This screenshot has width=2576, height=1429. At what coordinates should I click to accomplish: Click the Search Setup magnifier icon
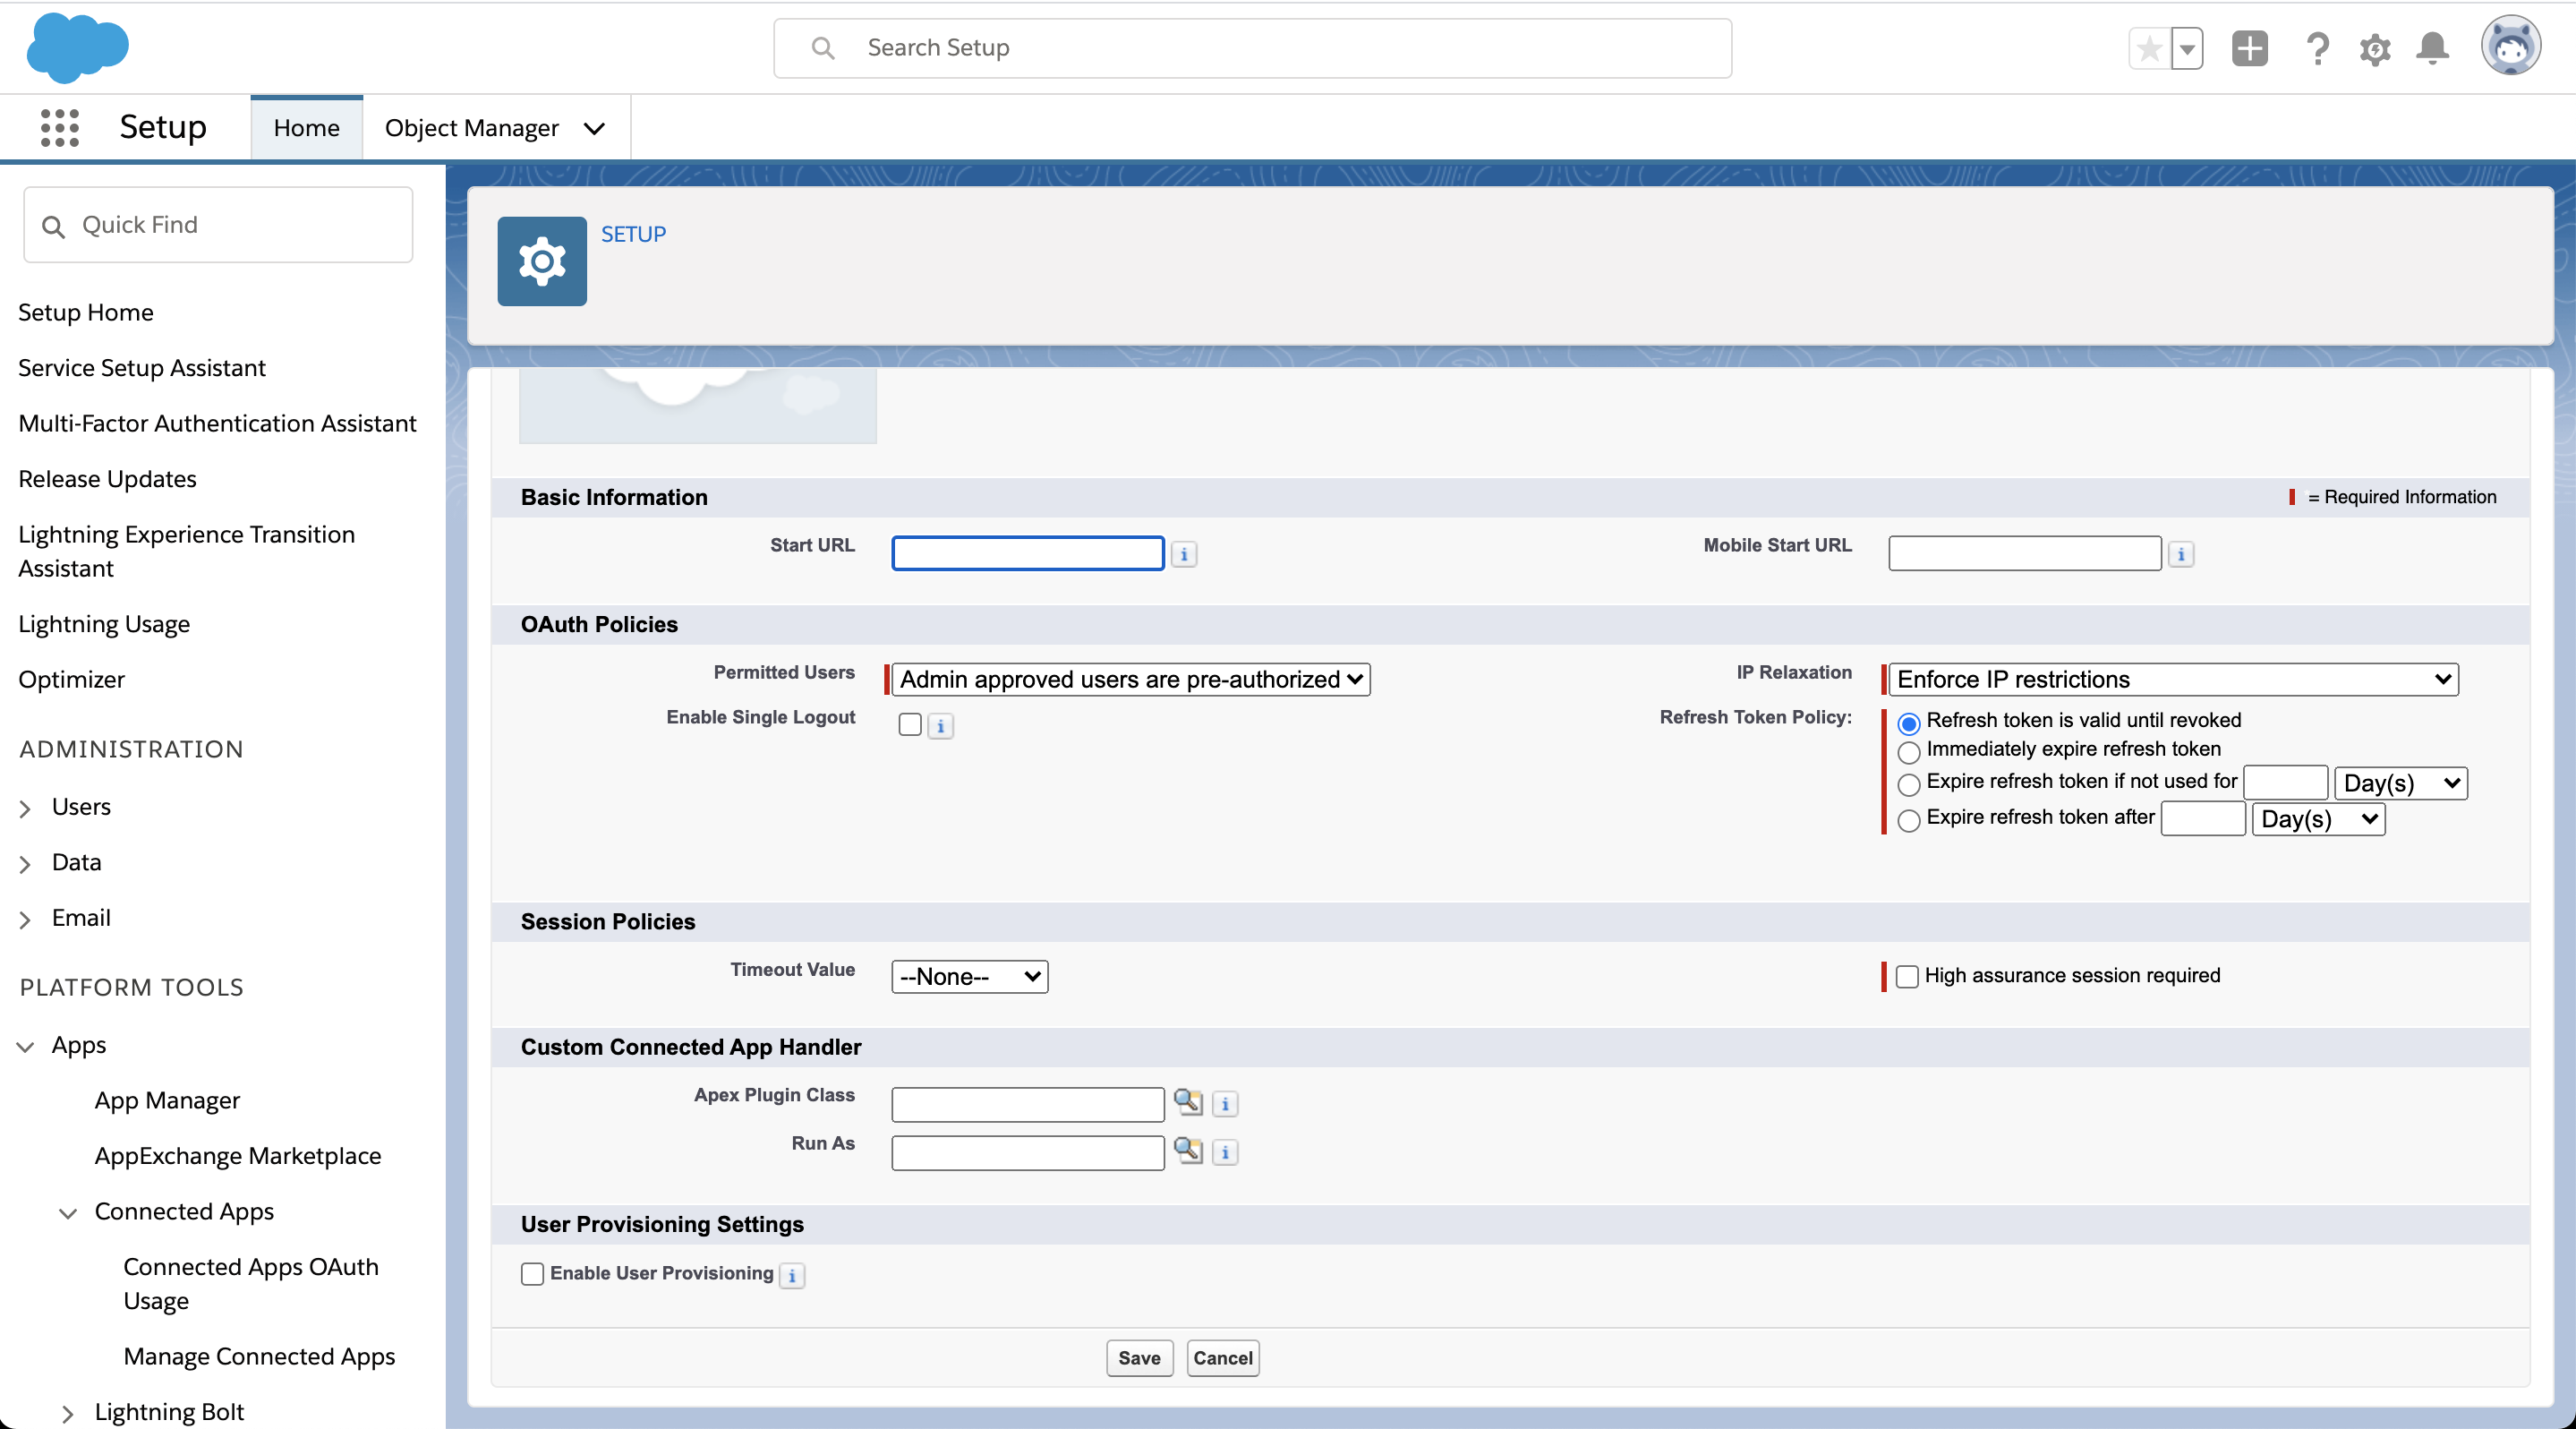point(823,48)
